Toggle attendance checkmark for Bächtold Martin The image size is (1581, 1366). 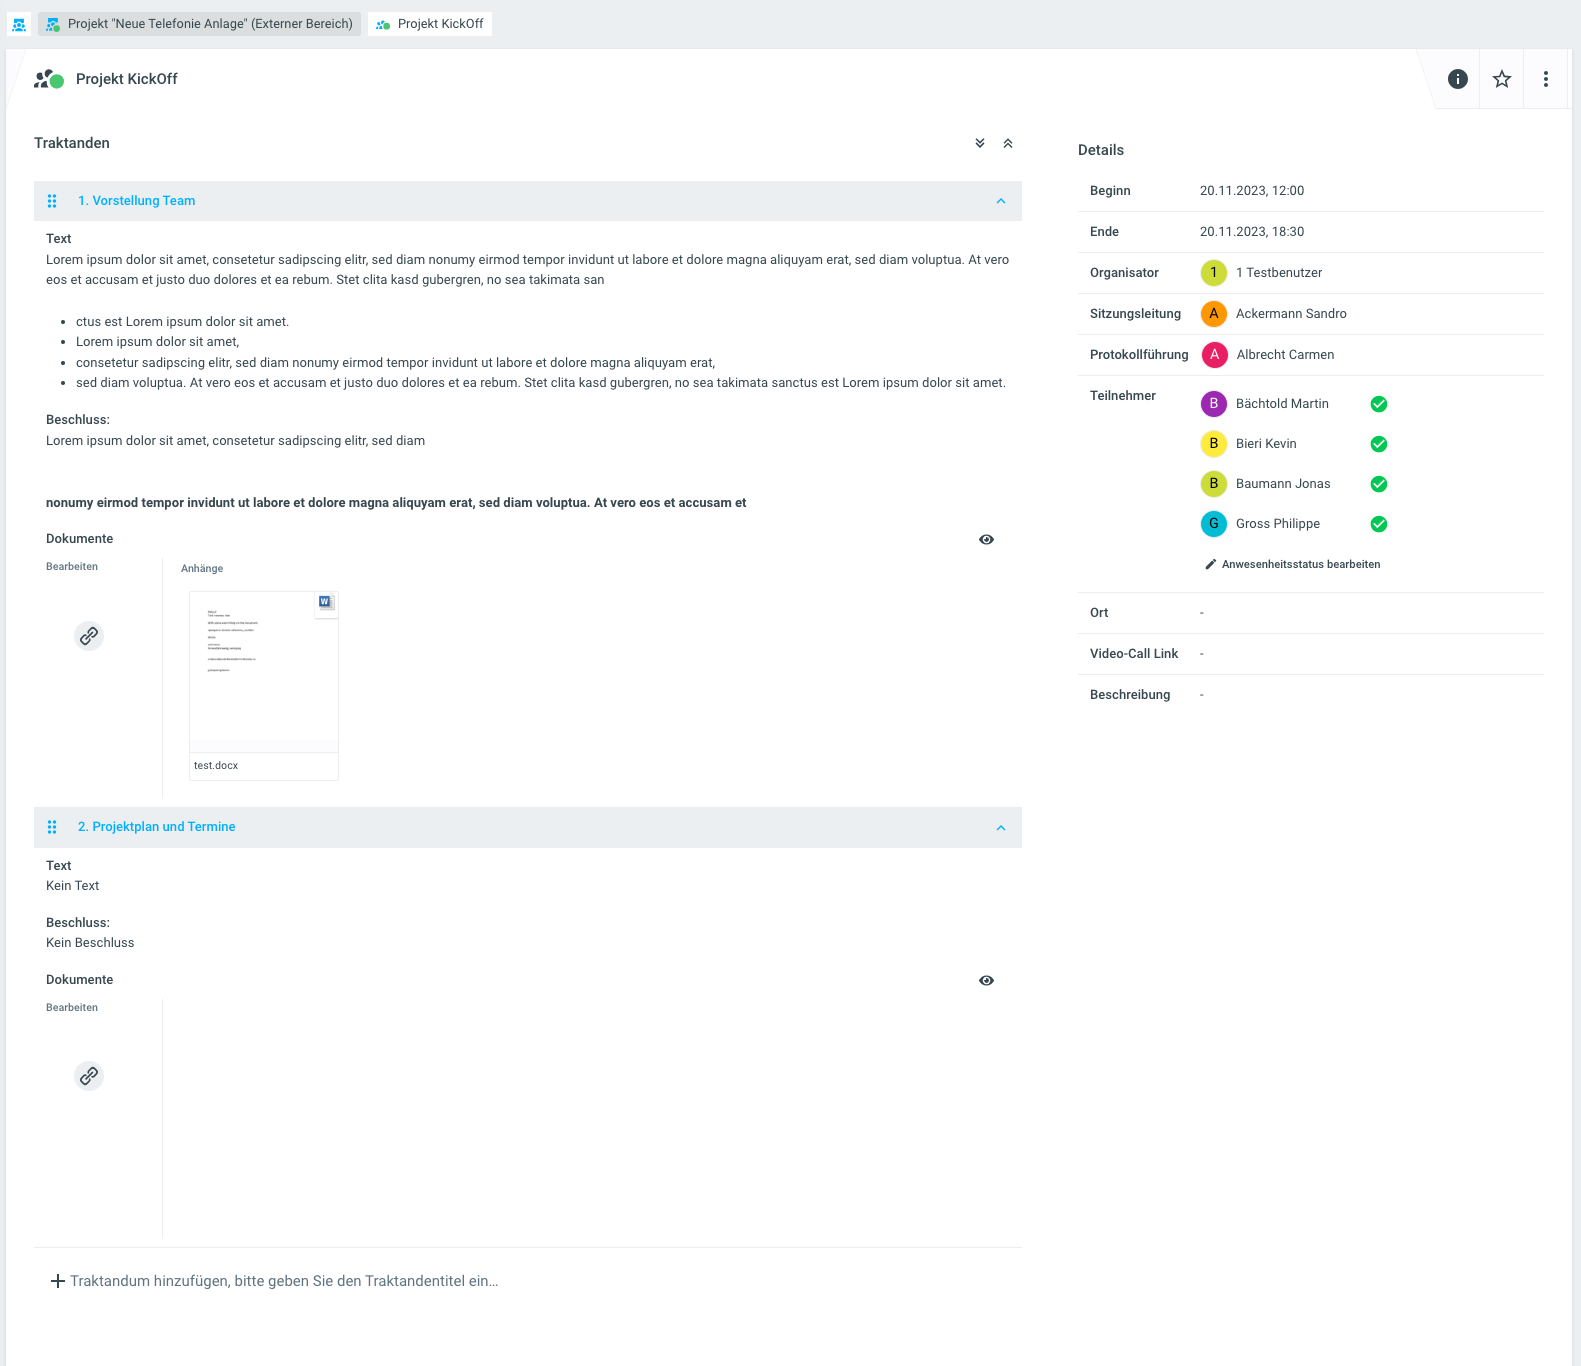point(1379,404)
